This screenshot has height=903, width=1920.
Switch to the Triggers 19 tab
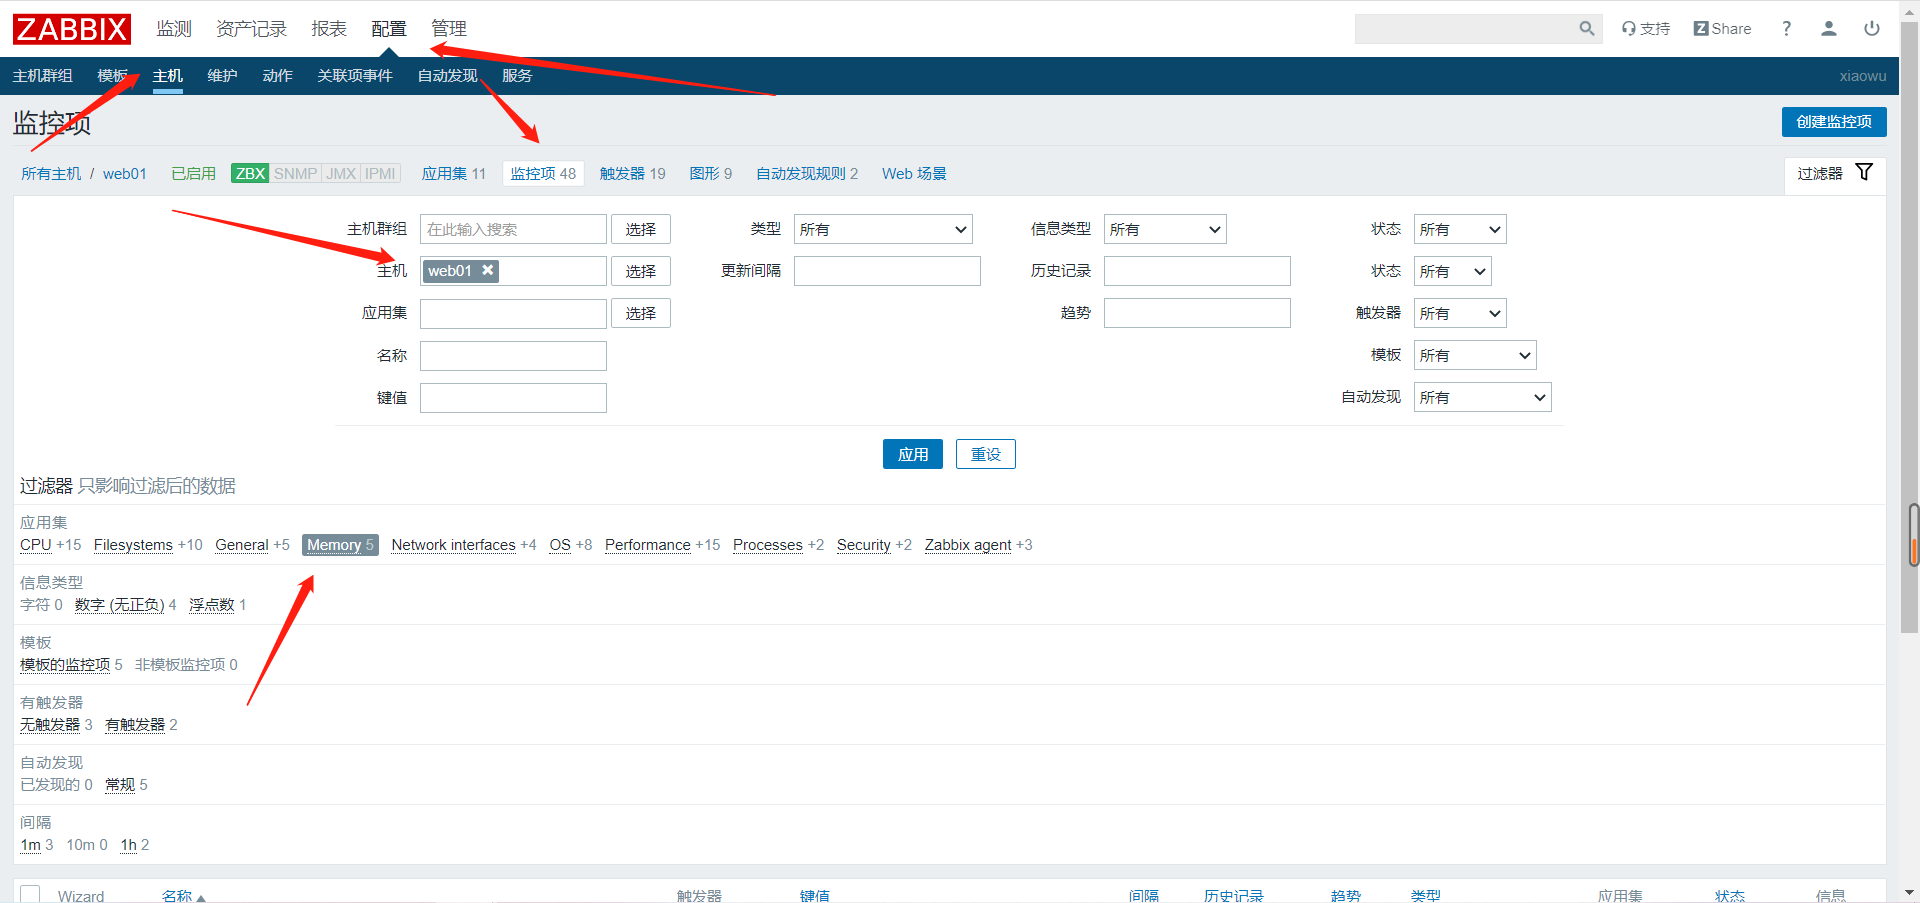coord(632,174)
